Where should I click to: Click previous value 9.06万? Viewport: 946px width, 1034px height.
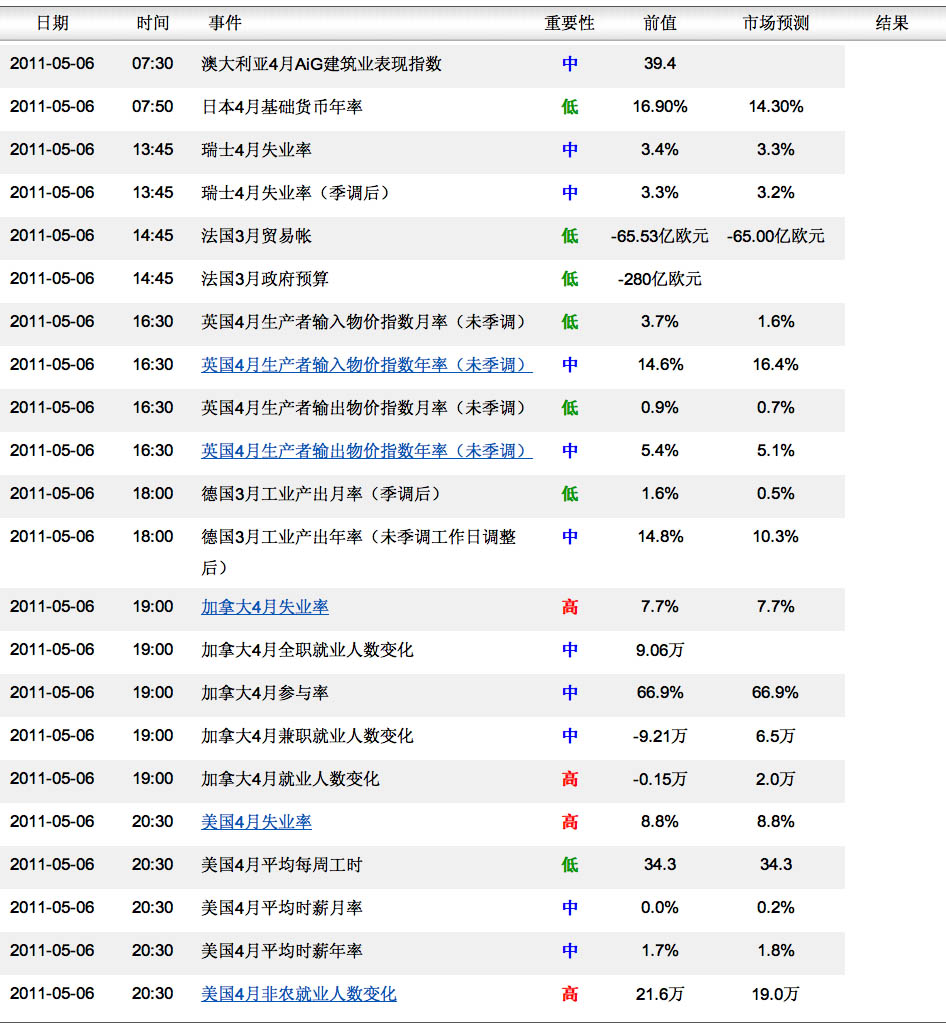[660, 650]
